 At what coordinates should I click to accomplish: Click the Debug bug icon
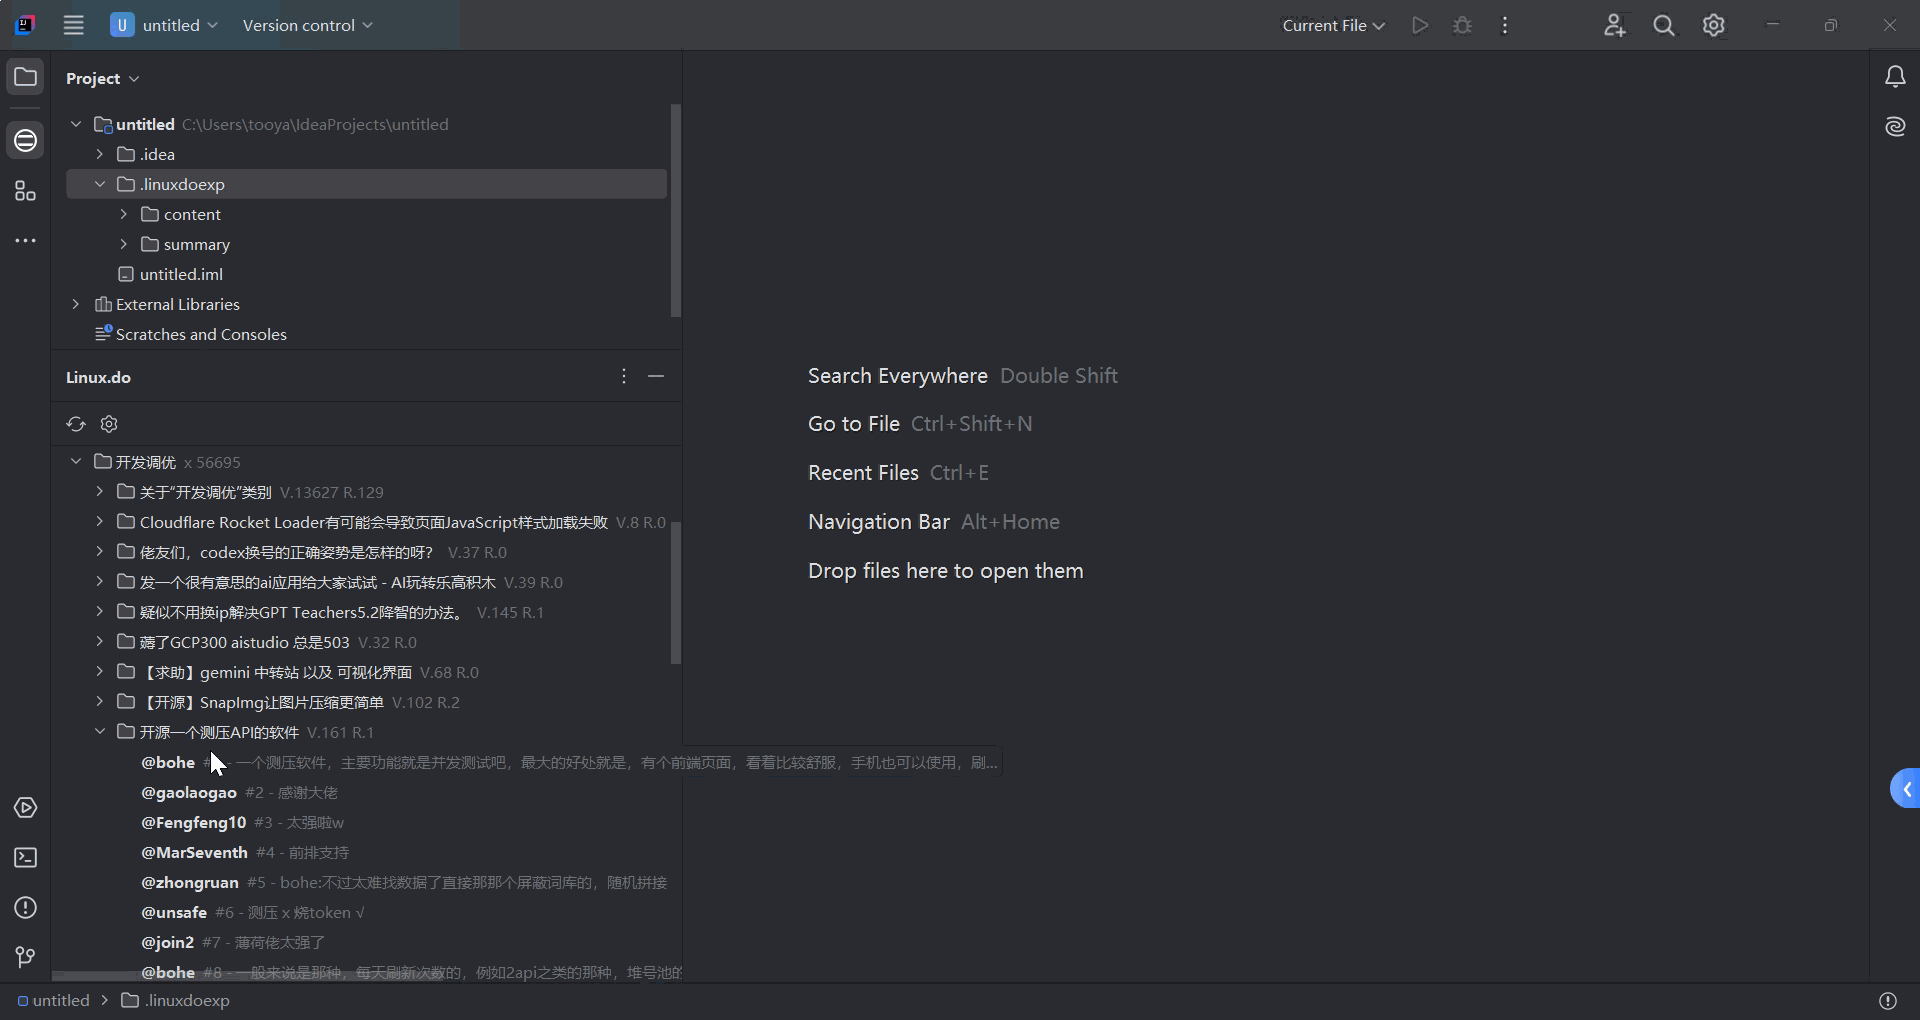[1462, 26]
